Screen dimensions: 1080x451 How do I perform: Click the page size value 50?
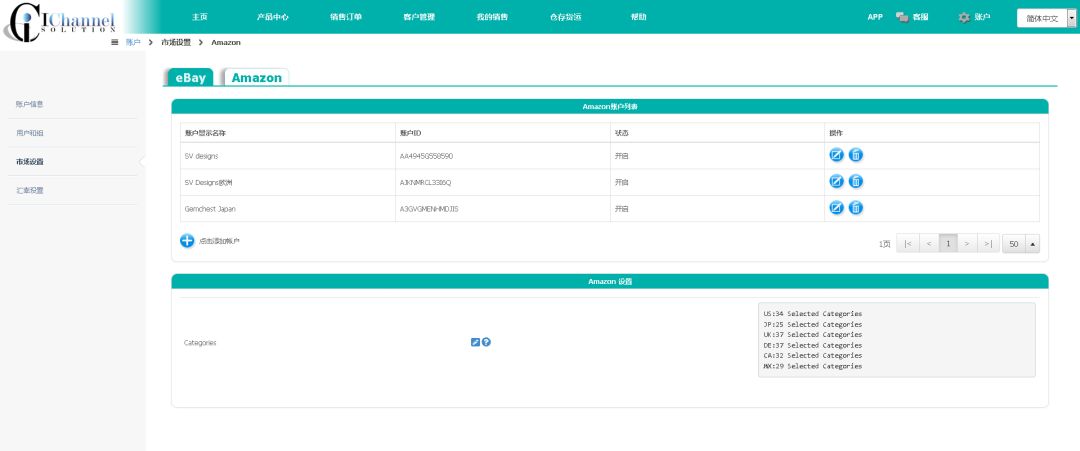tap(1014, 244)
